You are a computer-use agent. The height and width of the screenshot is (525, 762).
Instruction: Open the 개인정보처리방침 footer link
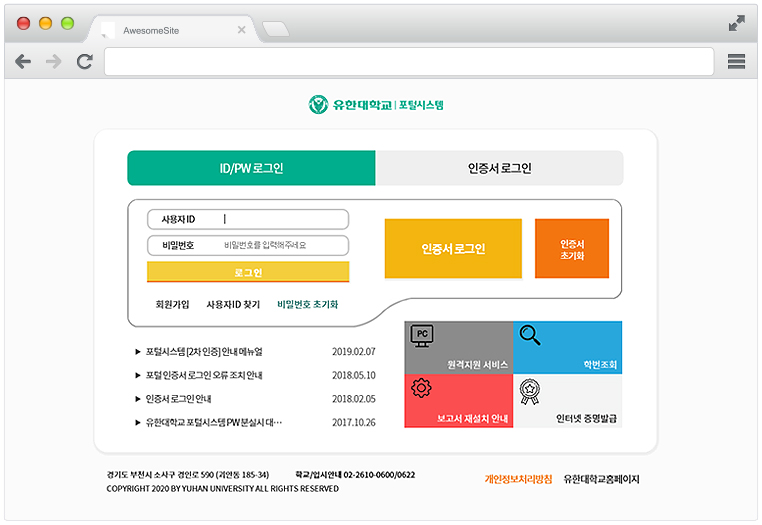[518, 479]
